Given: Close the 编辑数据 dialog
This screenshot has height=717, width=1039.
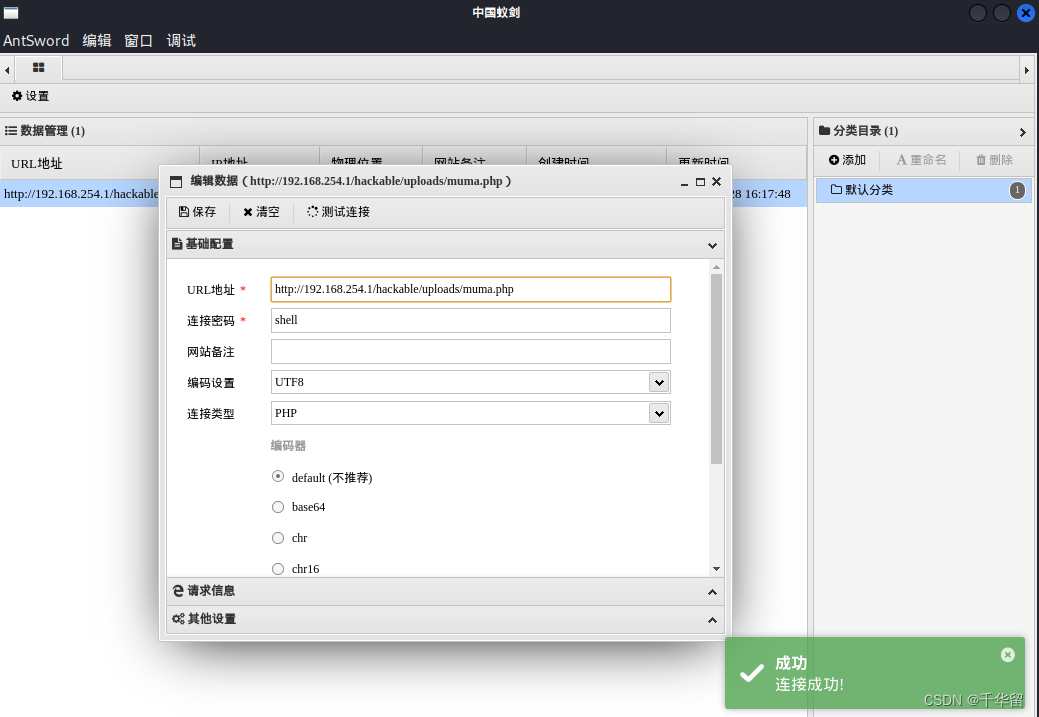Looking at the screenshot, I should pyautogui.click(x=716, y=182).
